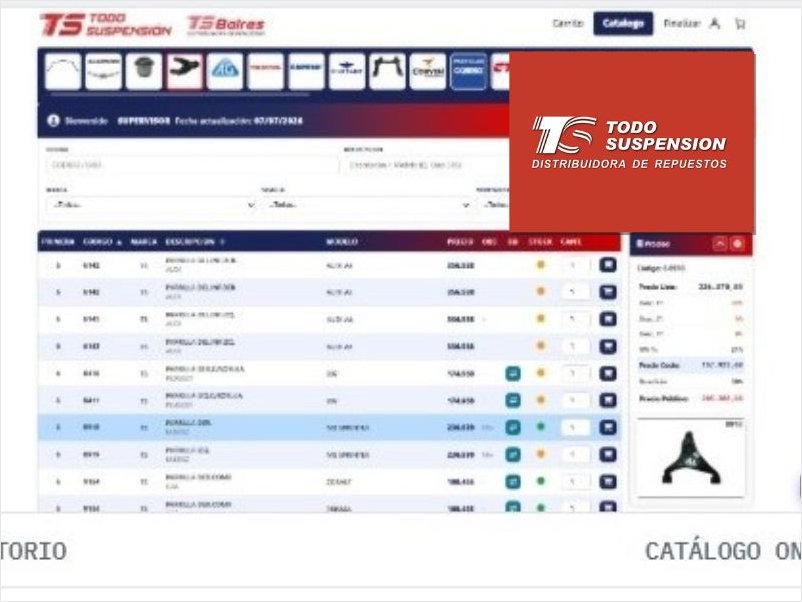Image resolution: width=802 pixels, height=602 pixels.
Task: Select the stabilizer bar category thumbnail
Action: coord(63,71)
